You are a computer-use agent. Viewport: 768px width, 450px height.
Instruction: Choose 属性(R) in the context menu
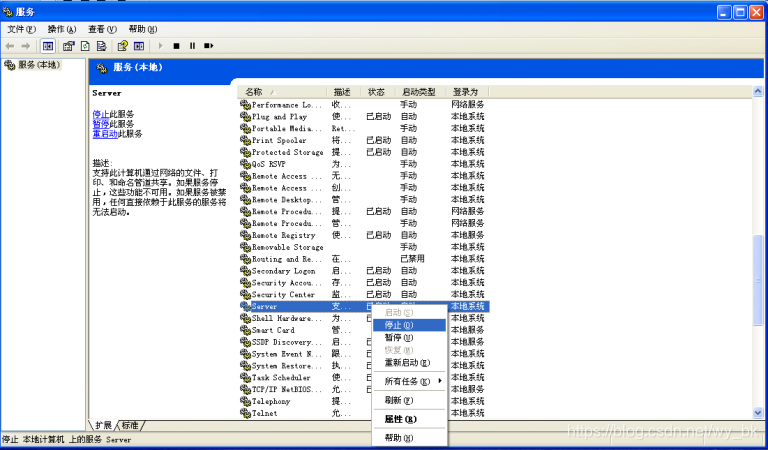409,419
